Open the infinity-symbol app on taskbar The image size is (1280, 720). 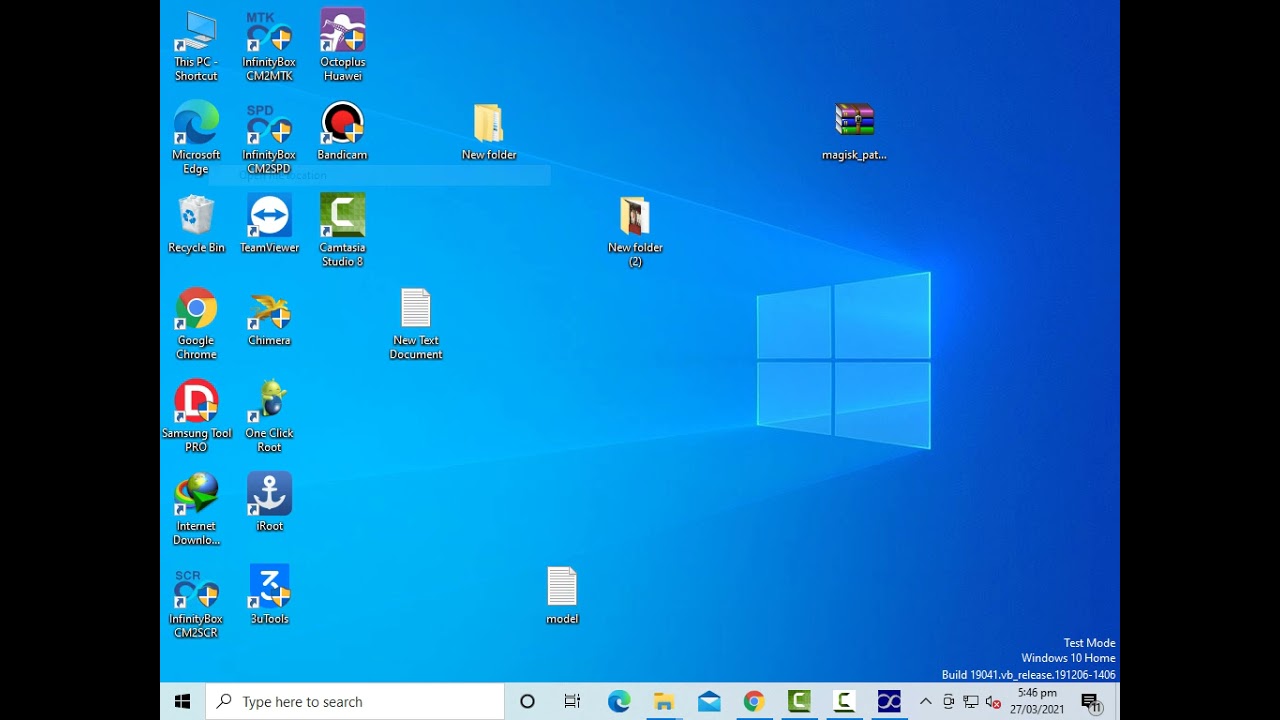point(889,702)
